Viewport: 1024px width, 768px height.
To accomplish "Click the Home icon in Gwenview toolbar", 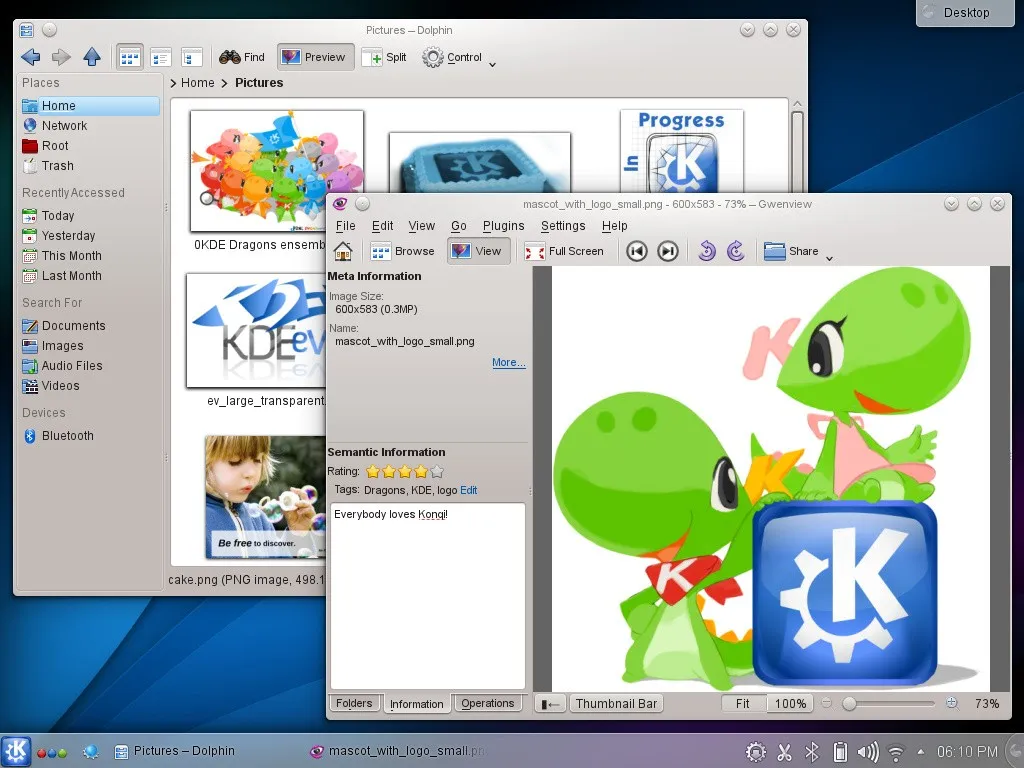I will coord(343,251).
